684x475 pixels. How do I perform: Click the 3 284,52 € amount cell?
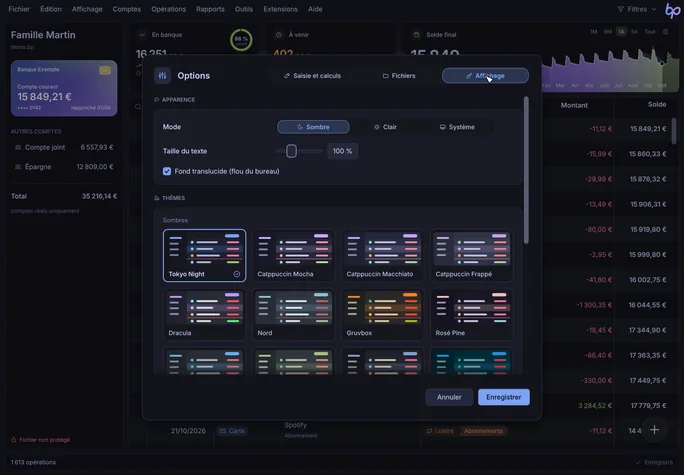point(595,406)
